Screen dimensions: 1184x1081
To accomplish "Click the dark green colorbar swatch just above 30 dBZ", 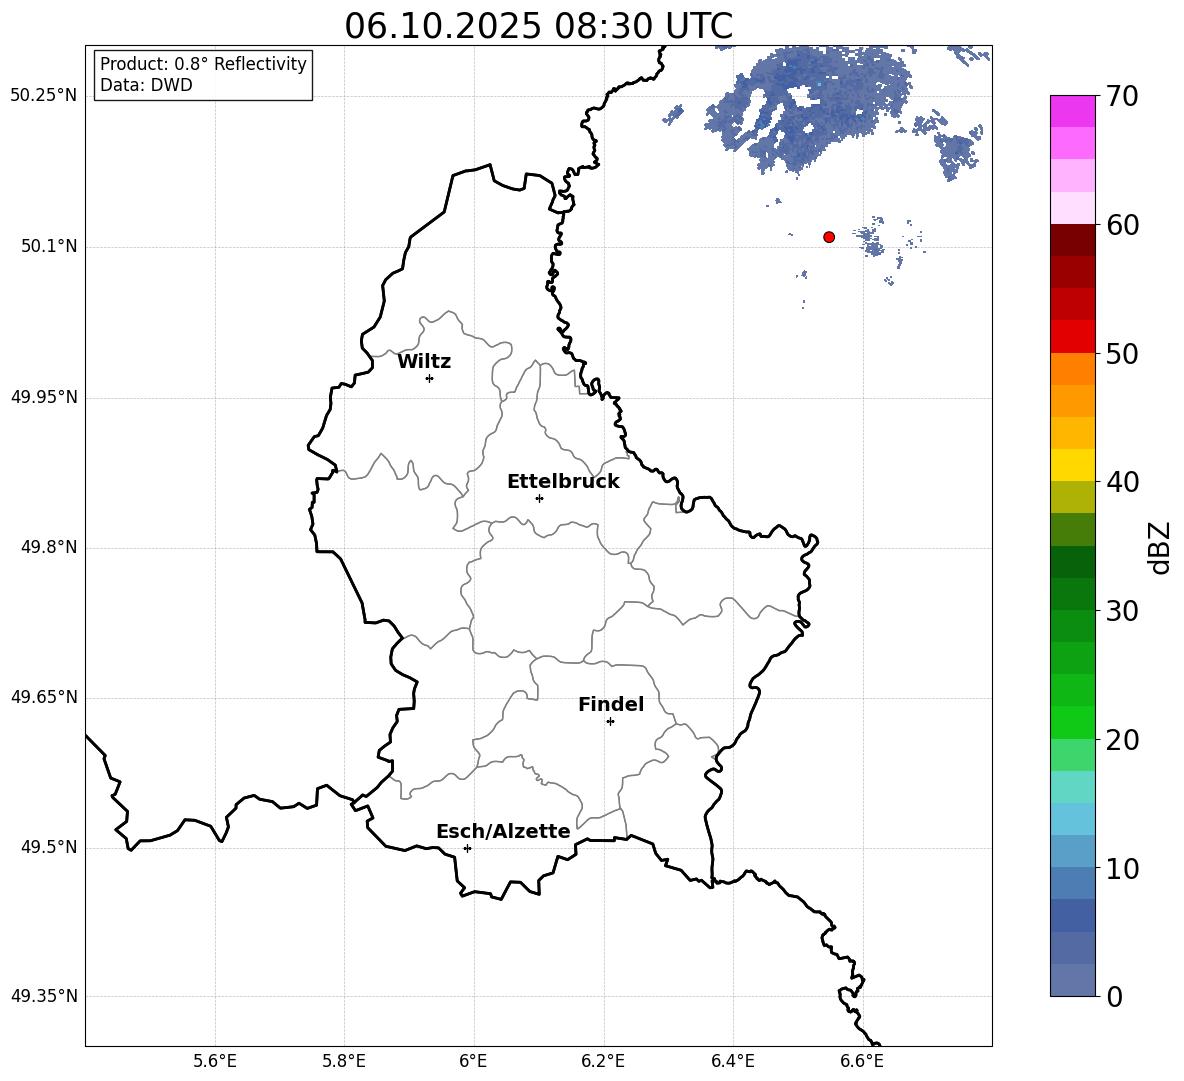I will click(x=1073, y=594).
